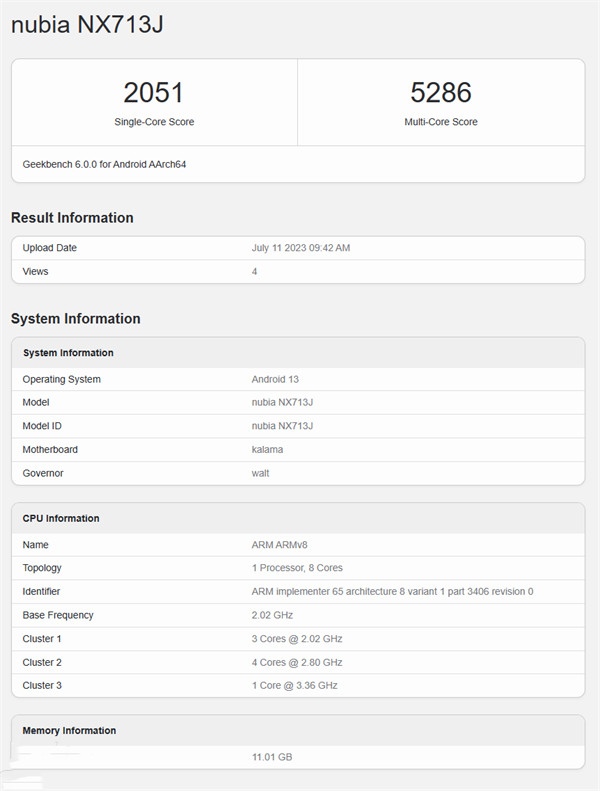Click the Governor label

pyautogui.click(x=43, y=473)
